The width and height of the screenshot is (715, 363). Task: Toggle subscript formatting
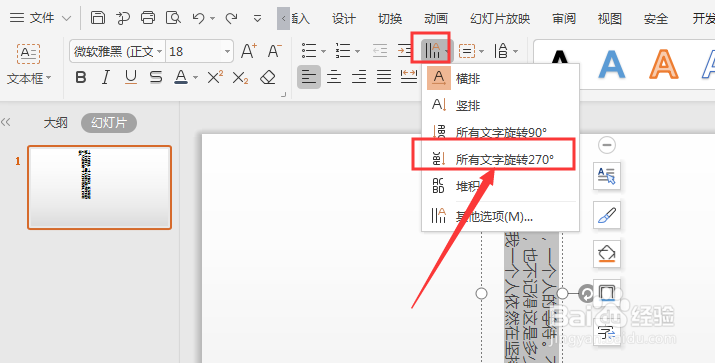tap(240, 78)
